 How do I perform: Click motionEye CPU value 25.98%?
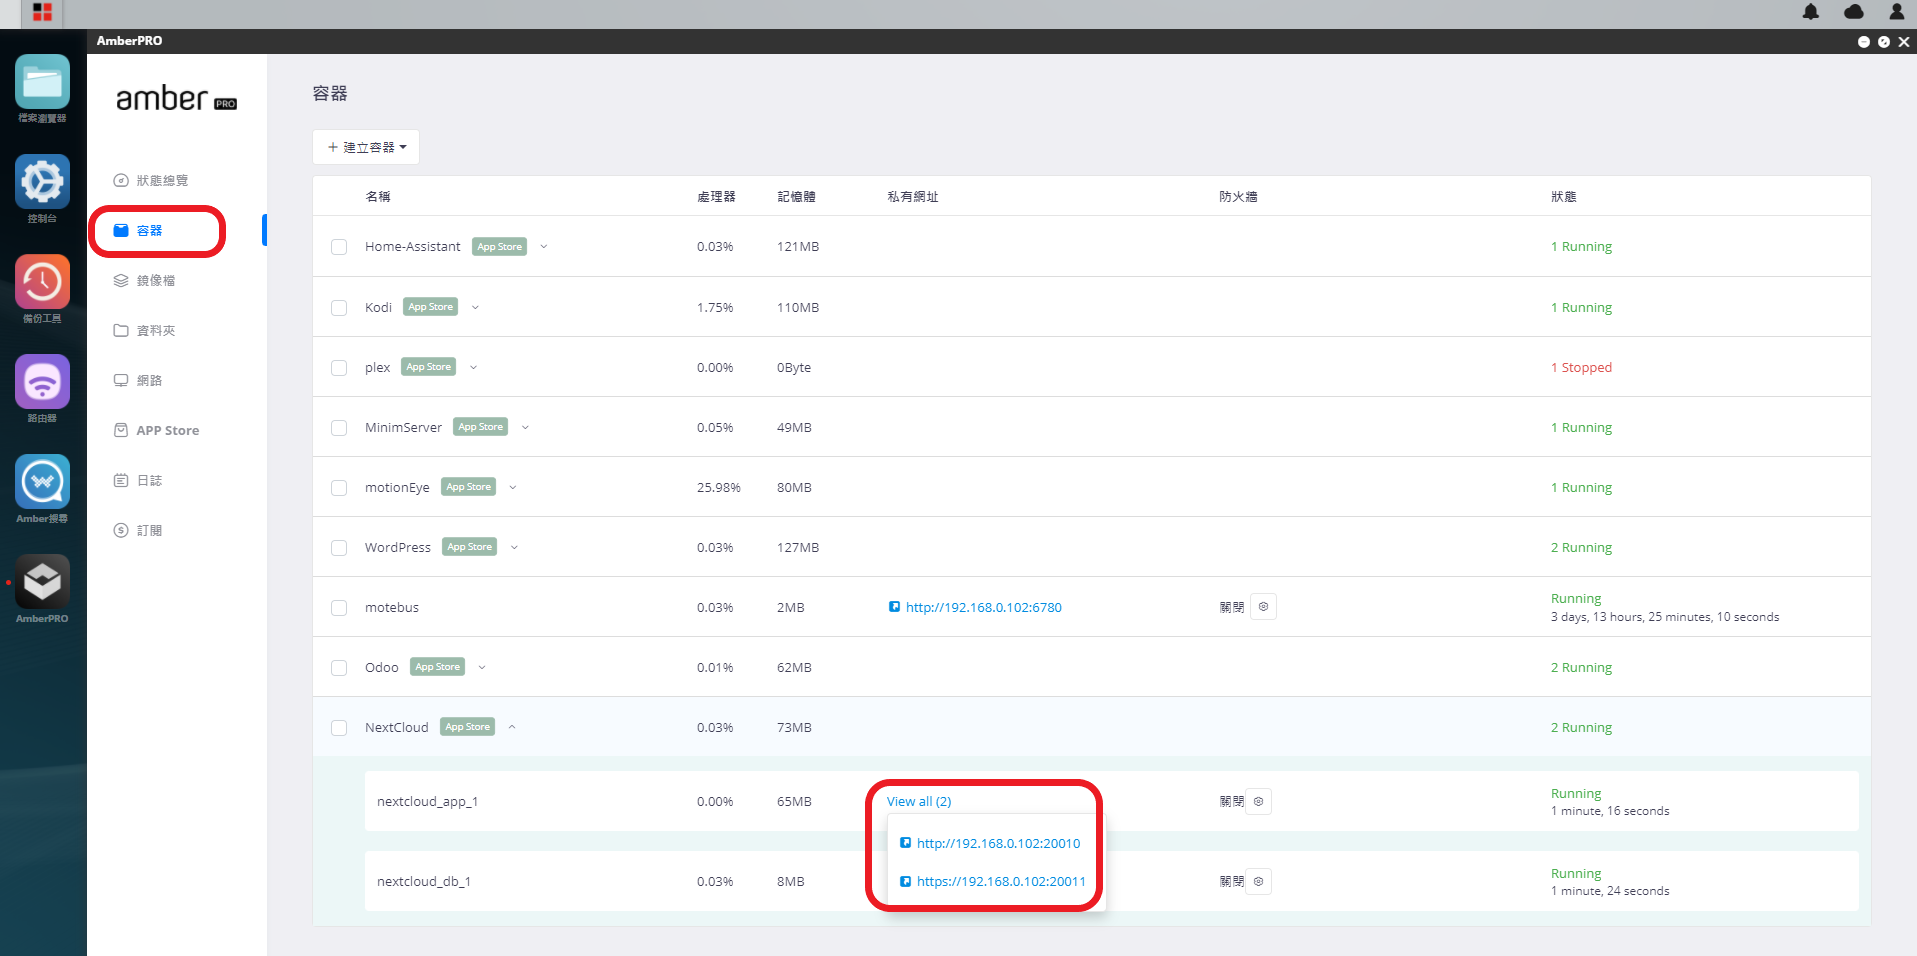tap(719, 487)
